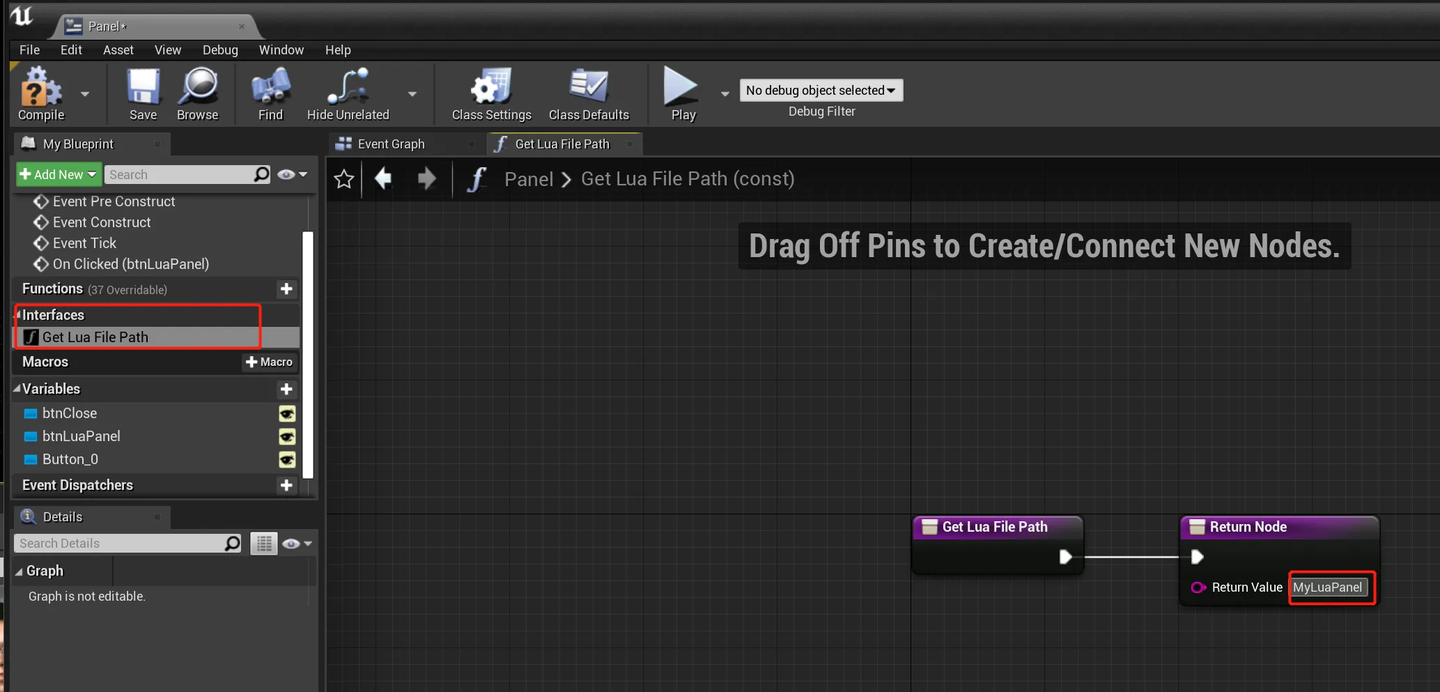Toggle the eye visibility for btnClose

pyautogui.click(x=287, y=413)
